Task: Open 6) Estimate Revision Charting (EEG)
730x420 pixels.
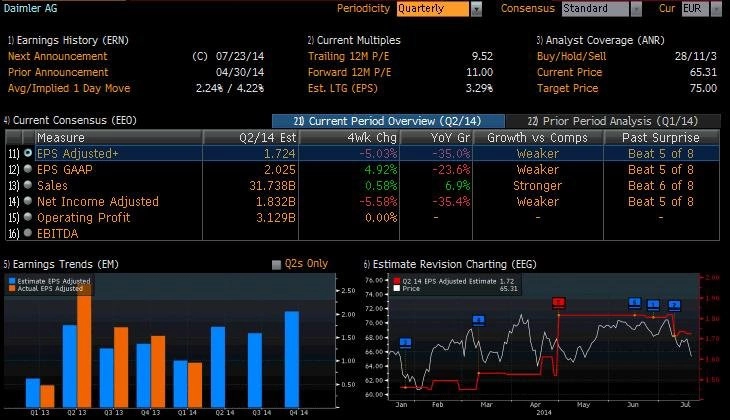Action: tap(450, 264)
